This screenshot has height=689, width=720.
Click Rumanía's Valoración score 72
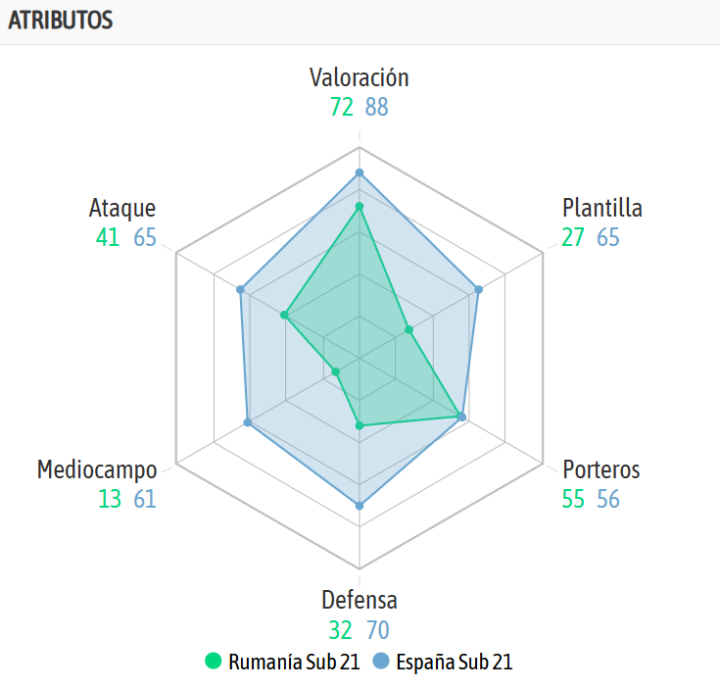342,107
